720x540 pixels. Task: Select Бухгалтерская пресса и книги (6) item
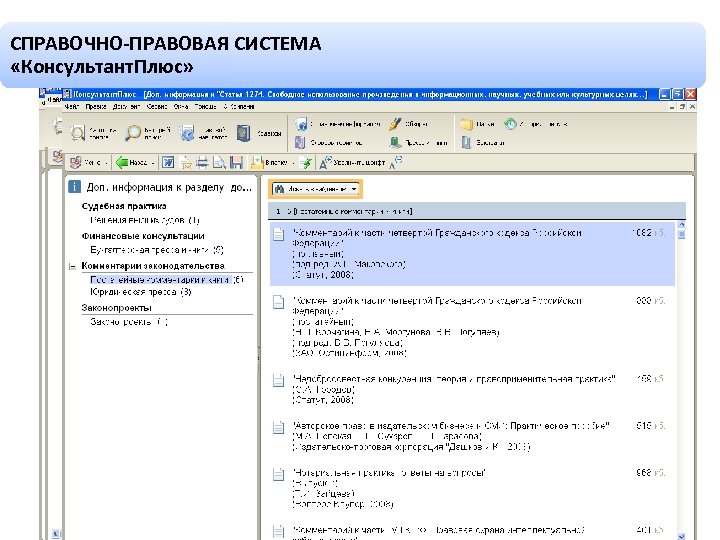pyautogui.click(x=157, y=250)
